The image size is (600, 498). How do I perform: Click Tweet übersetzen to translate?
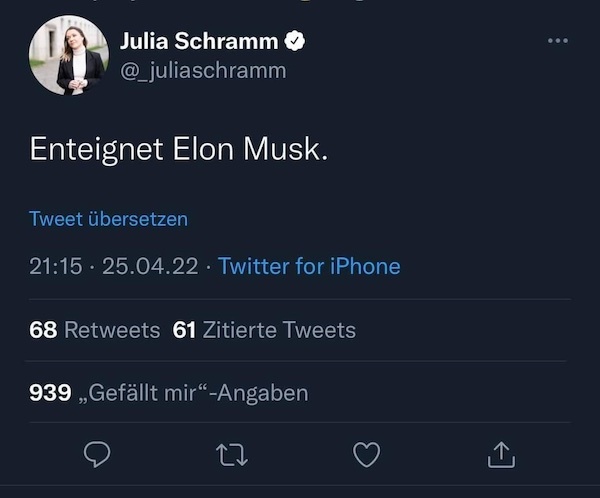click(x=108, y=218)
